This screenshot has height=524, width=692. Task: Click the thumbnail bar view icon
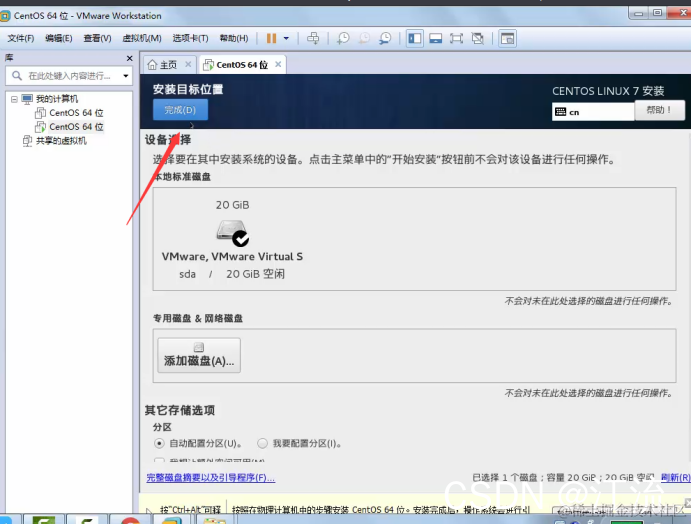436,38
